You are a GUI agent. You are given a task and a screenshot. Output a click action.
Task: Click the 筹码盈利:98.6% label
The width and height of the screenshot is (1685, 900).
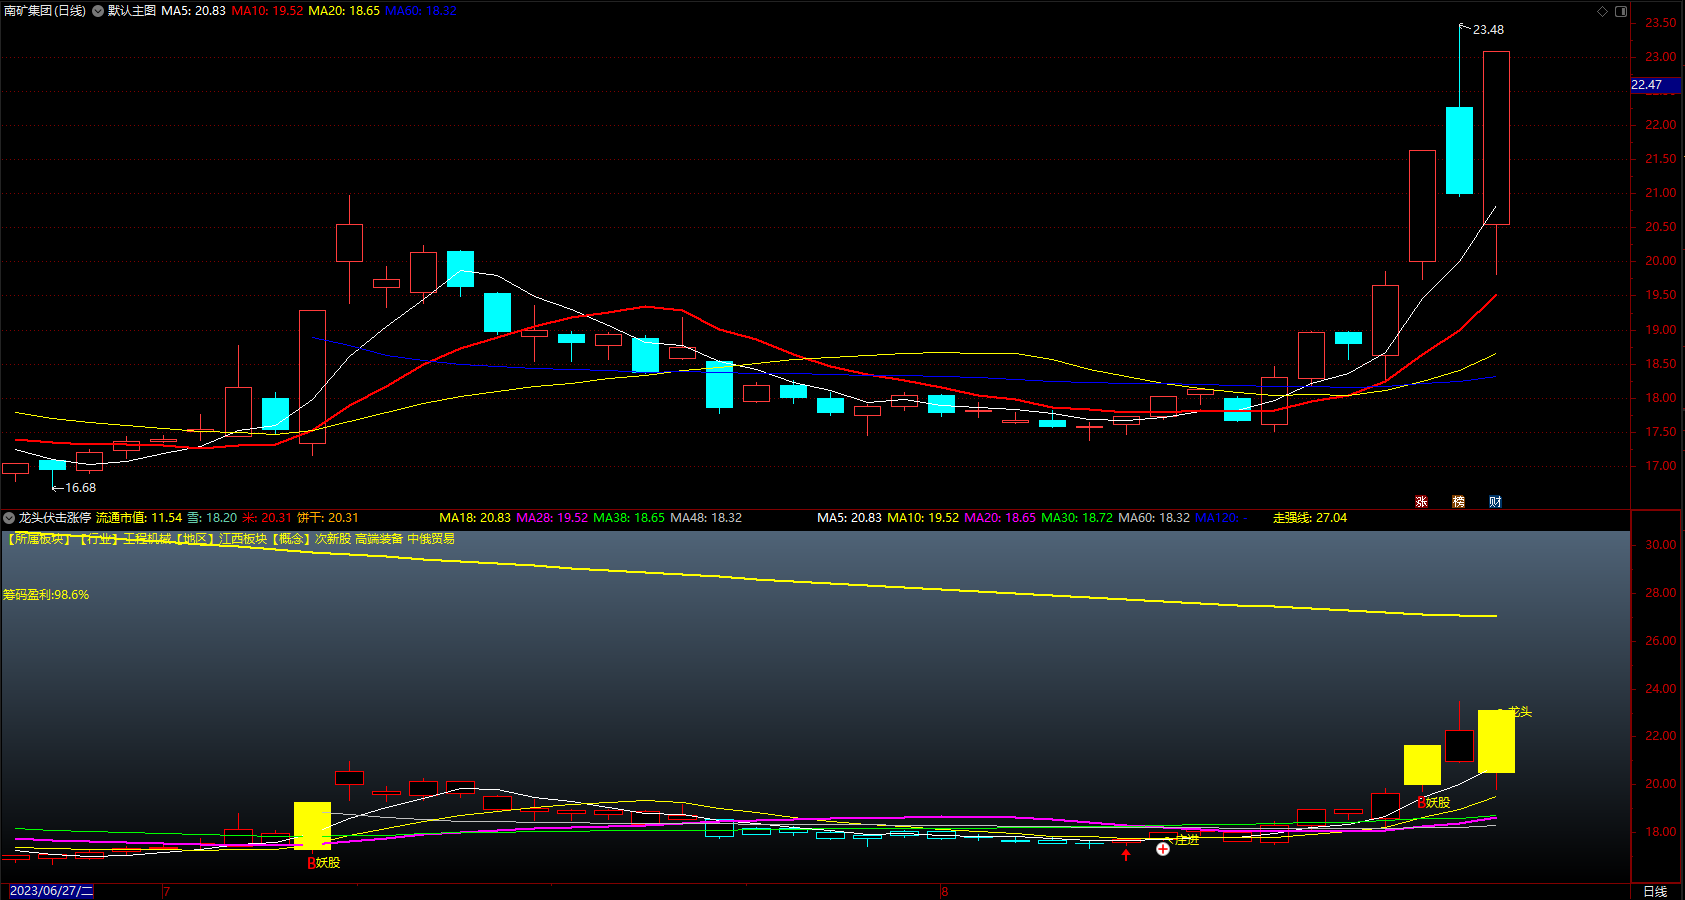tap(46, 595)
